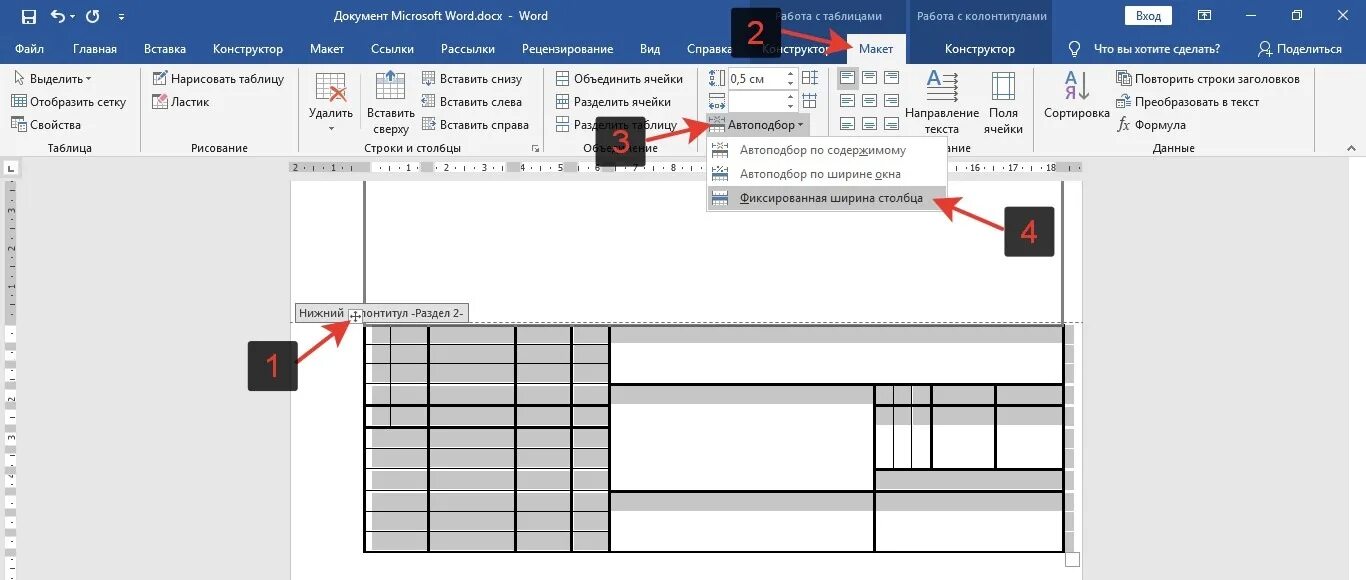Switch to the Главная tab

pos(95,49)
